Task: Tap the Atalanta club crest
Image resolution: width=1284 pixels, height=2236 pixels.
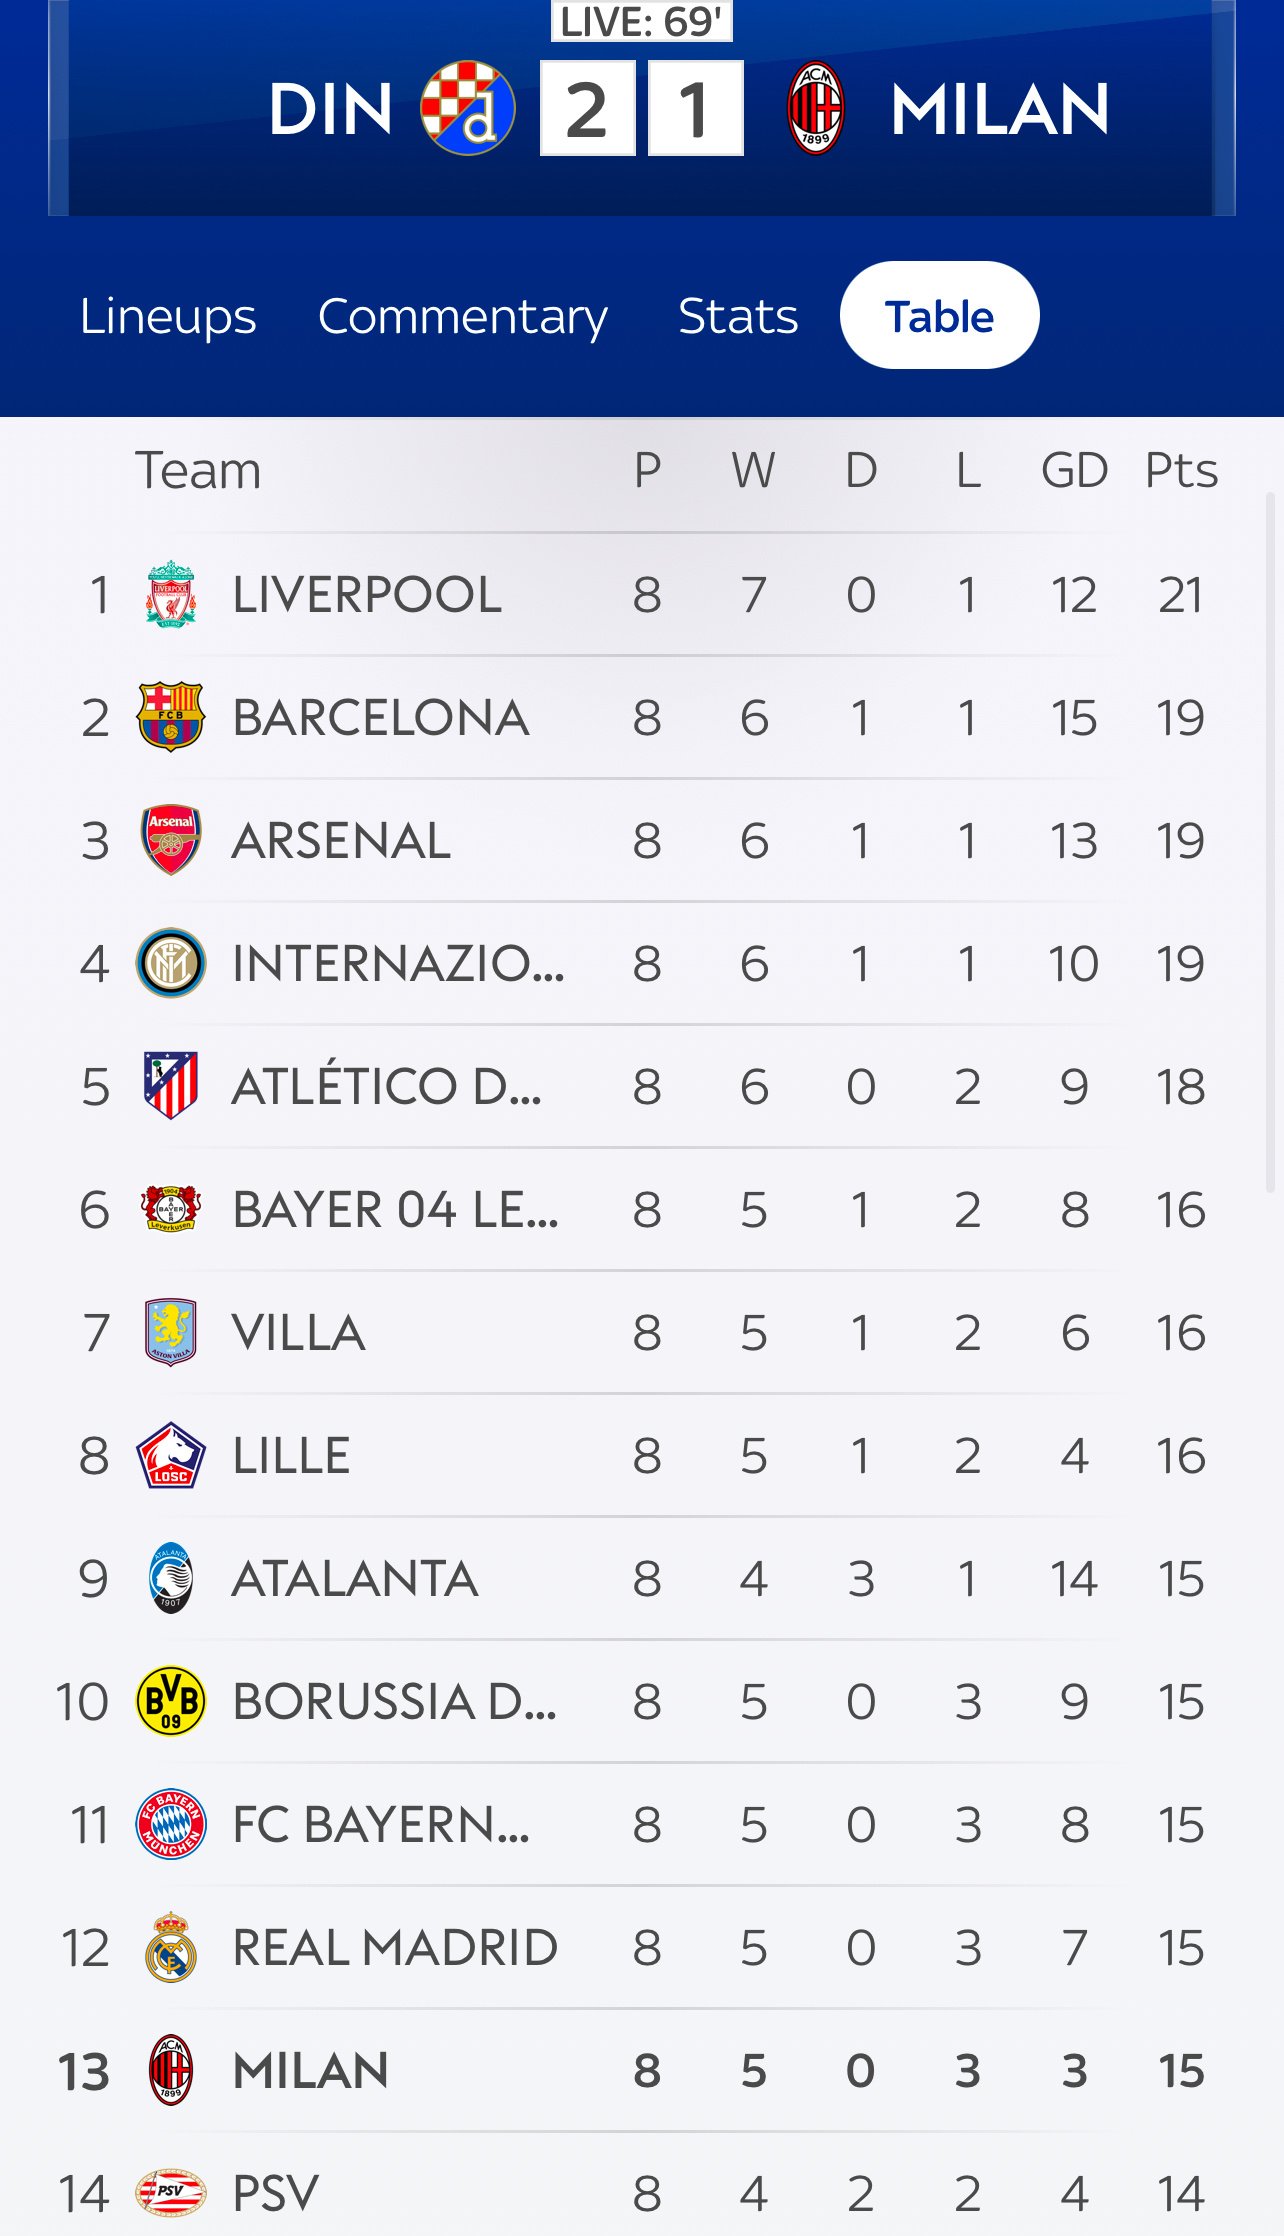Action: tap(171, 1578)
